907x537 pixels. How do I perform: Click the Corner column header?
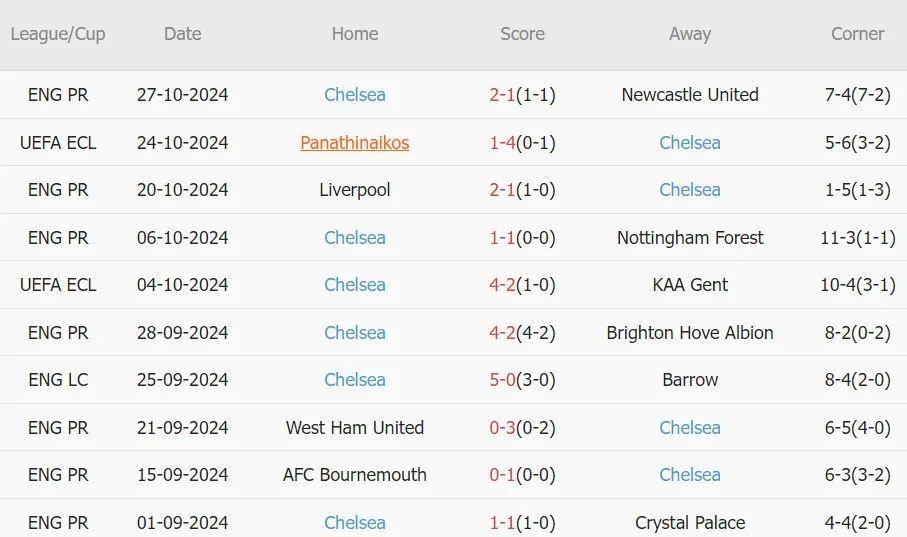pyautogui.click(x=857, y=34)
